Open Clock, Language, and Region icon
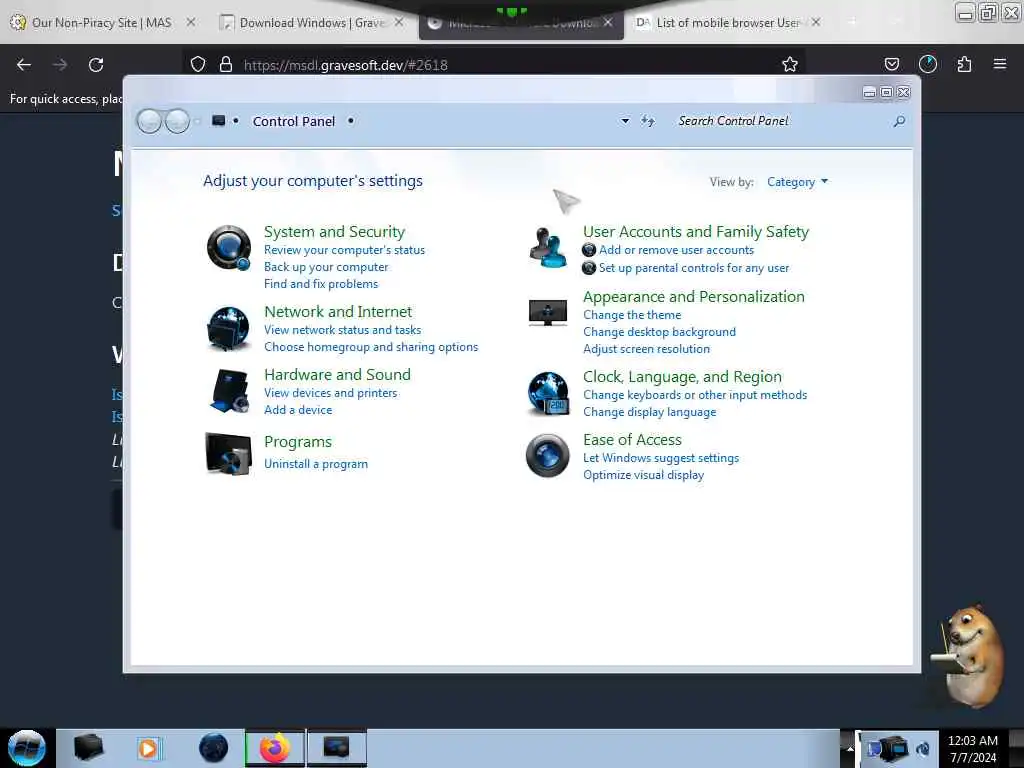The image size is (1024, 768). tap(548, 393)
